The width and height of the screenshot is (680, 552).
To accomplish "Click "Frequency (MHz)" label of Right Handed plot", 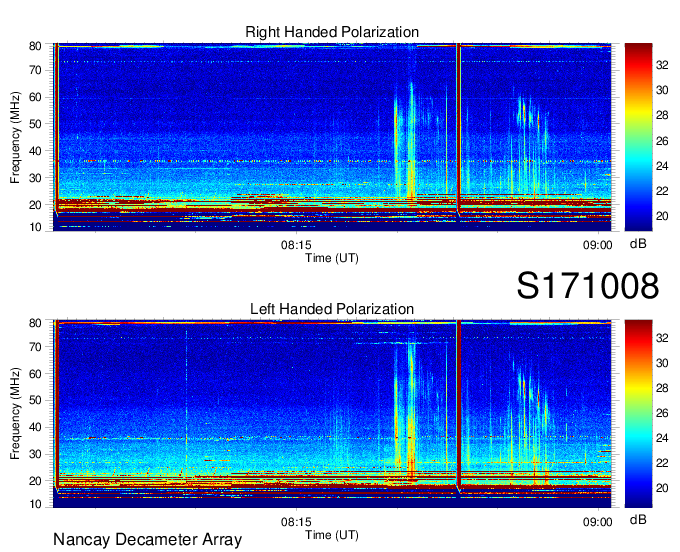I will pyautogui.click(x=15, y=137).
